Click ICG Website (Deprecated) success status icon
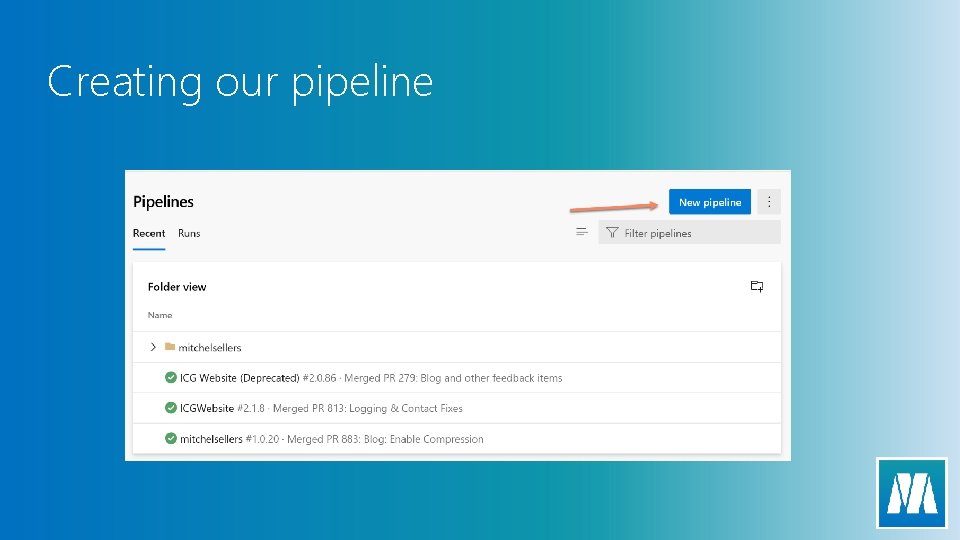 coord(171,378)
